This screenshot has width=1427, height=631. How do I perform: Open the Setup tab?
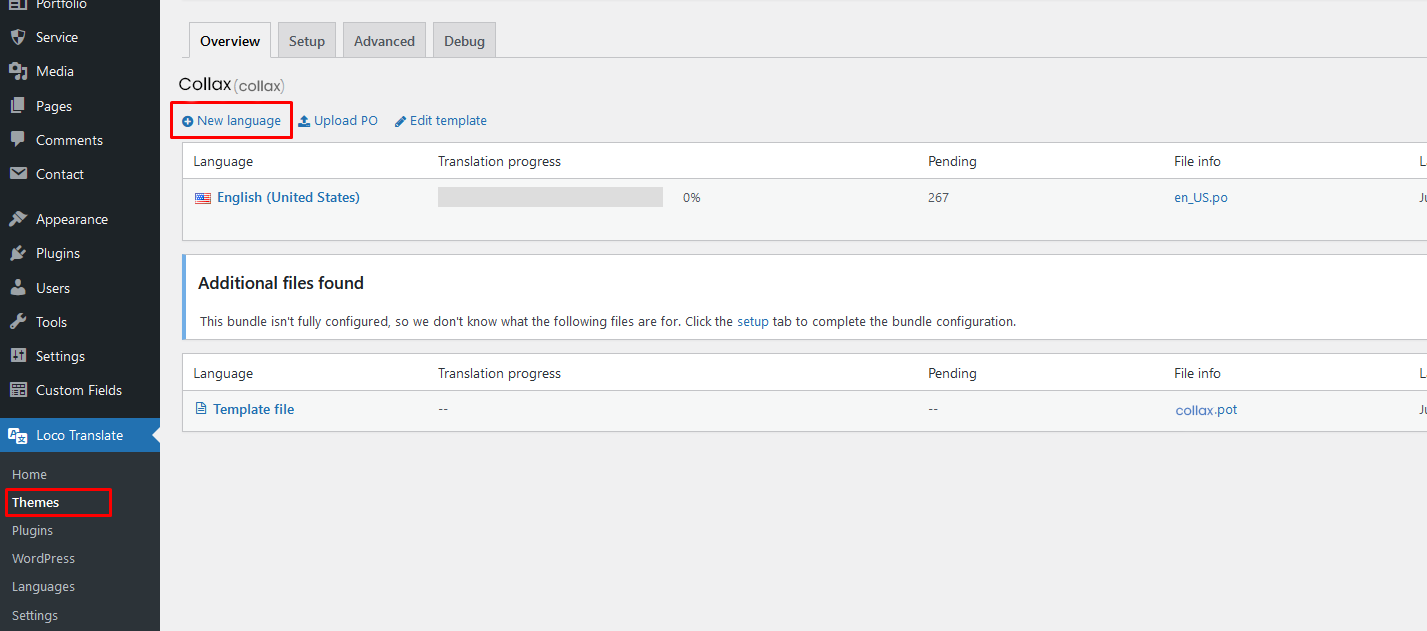pos(307,41)
